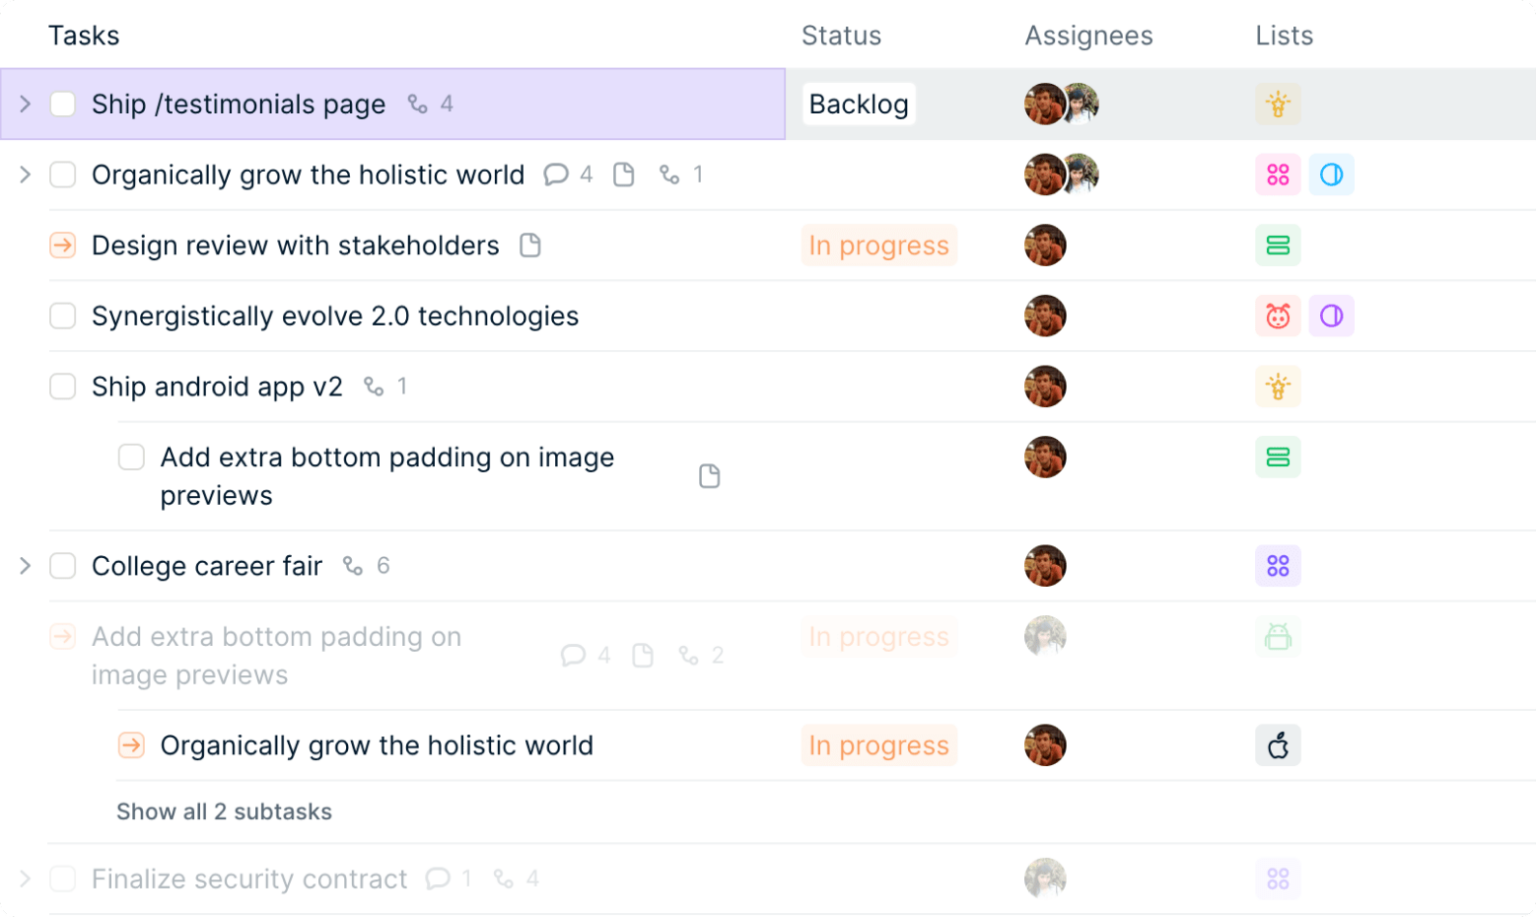Click the document icon on Design review with stakeholders

pyautogui.click(x=530, y=245)
